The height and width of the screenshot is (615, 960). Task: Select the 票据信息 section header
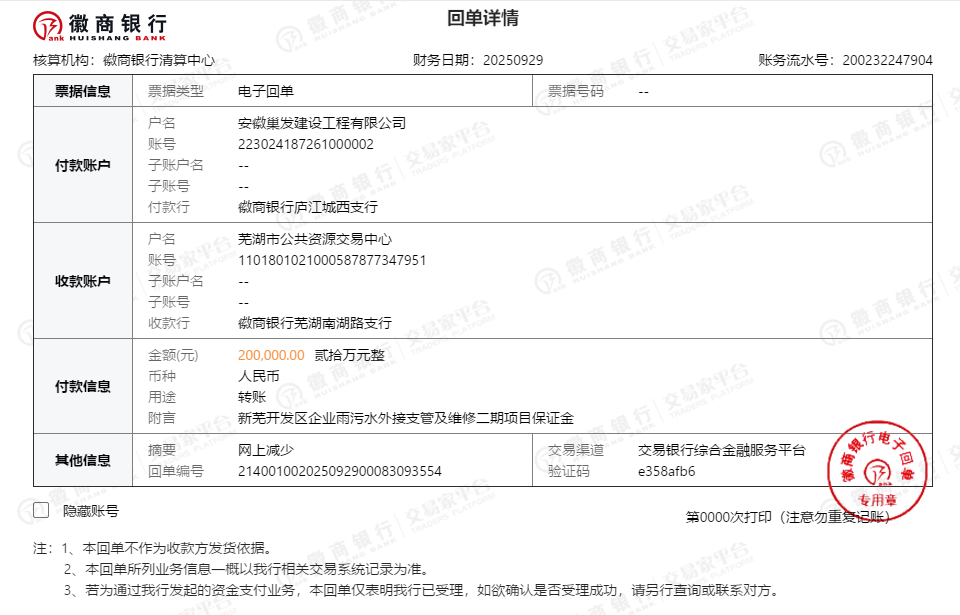[x=83, y=91]
